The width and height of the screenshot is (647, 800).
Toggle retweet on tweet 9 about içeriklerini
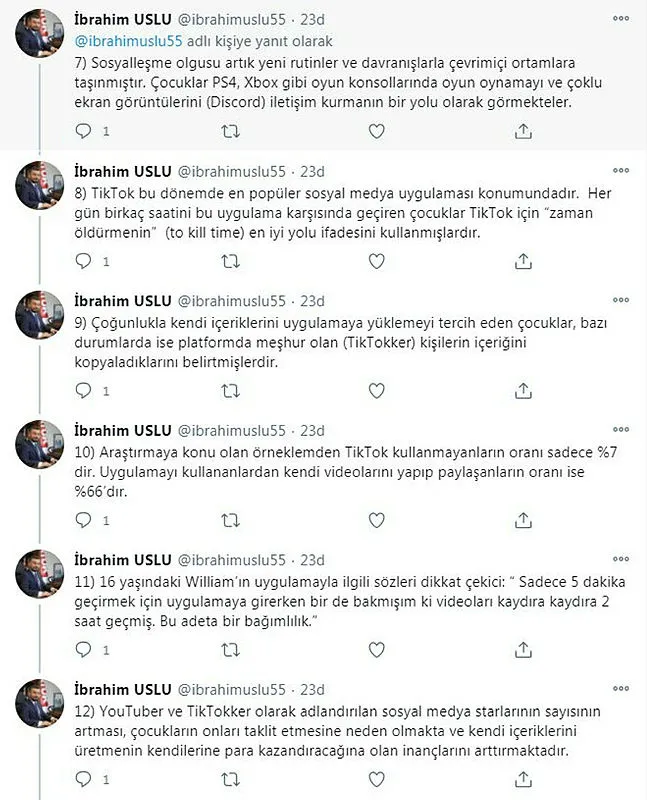230,390
